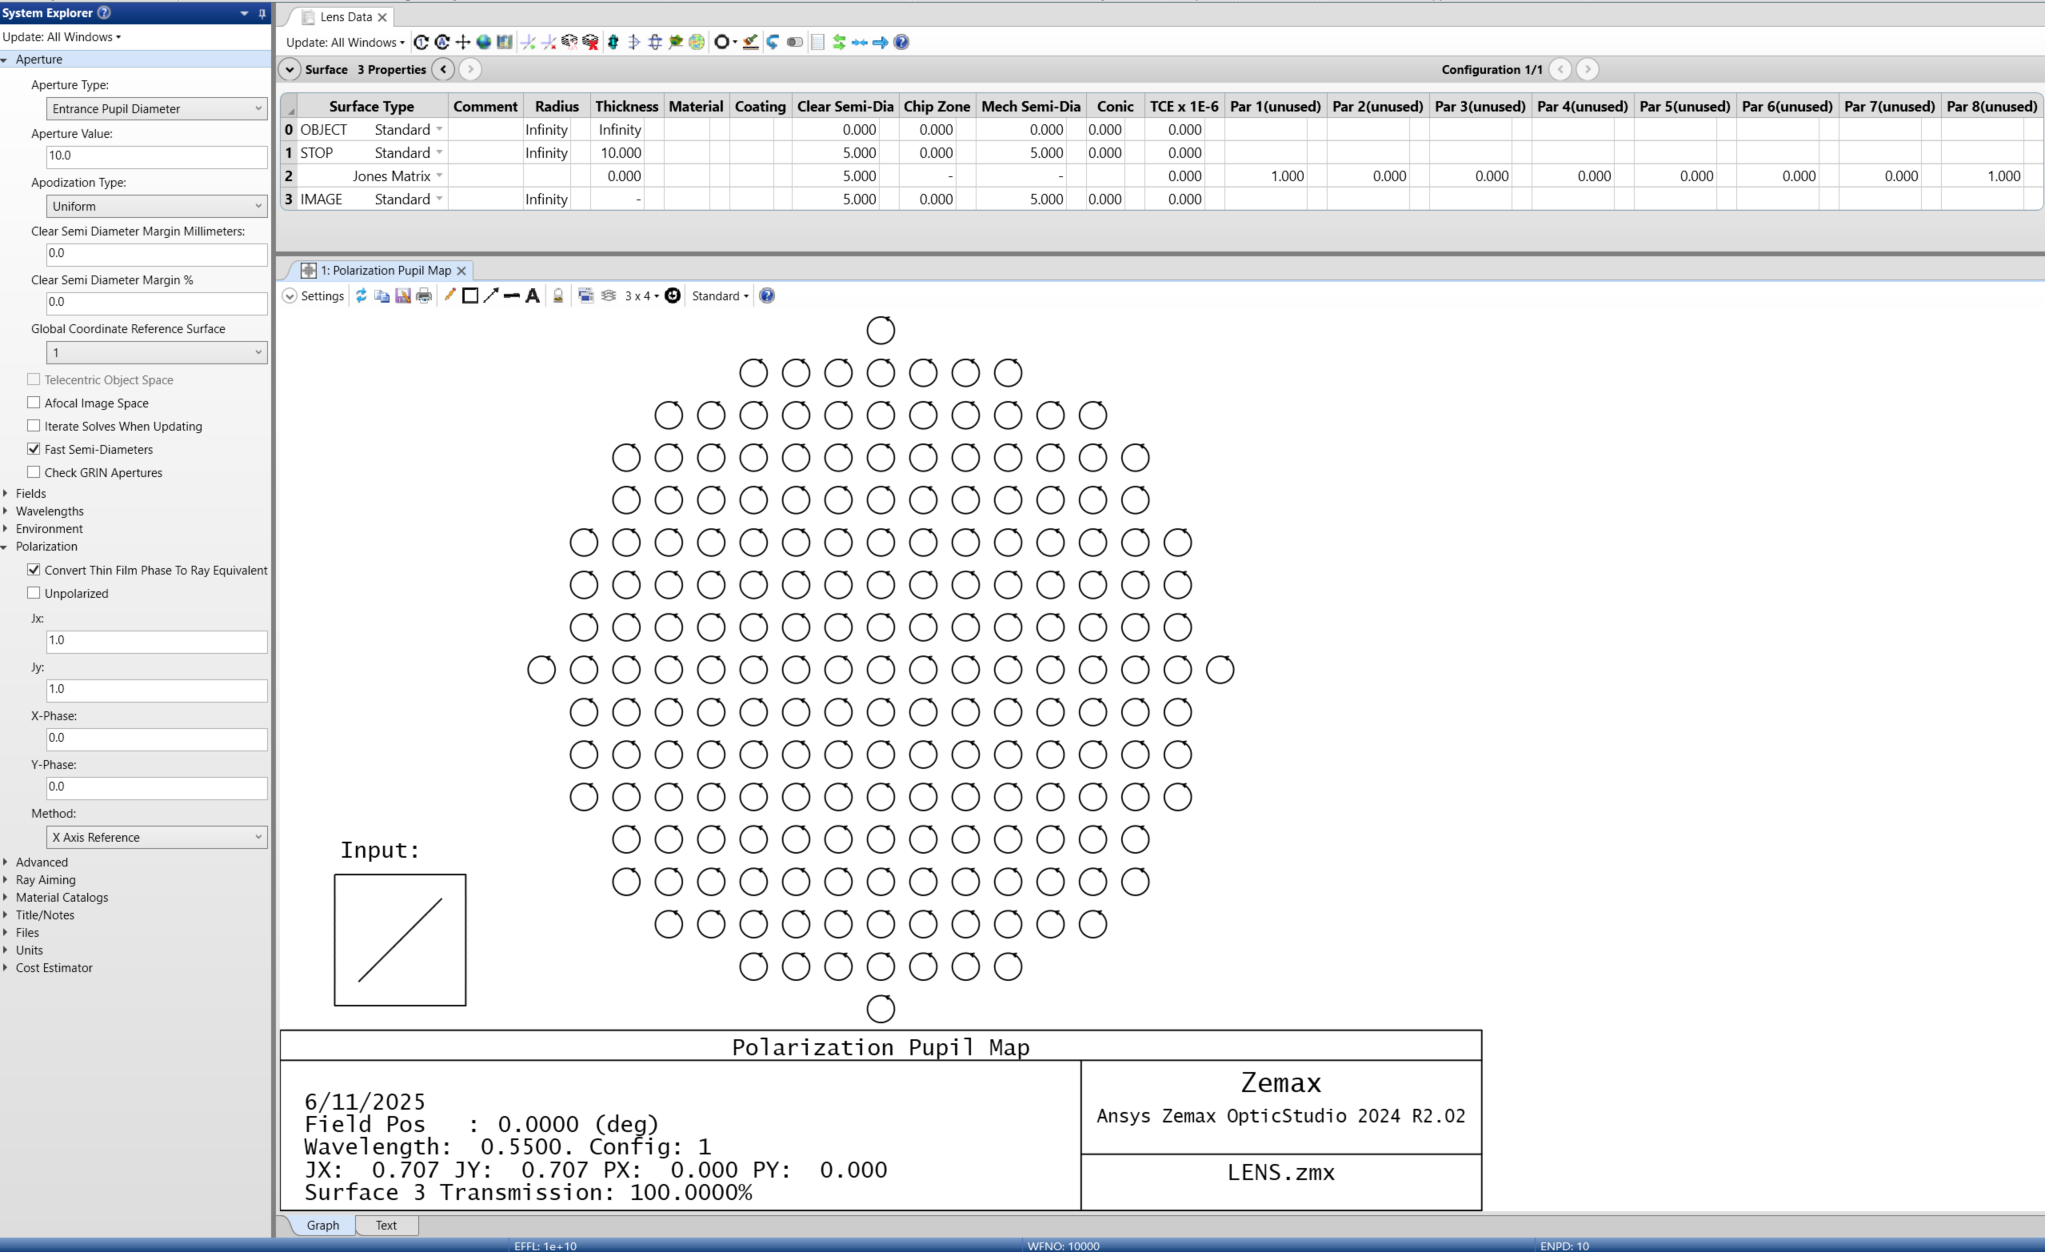Click the clone window icon in the Pupil Map toolbar
2045x1252 pixels.
(x=586, y=296)
